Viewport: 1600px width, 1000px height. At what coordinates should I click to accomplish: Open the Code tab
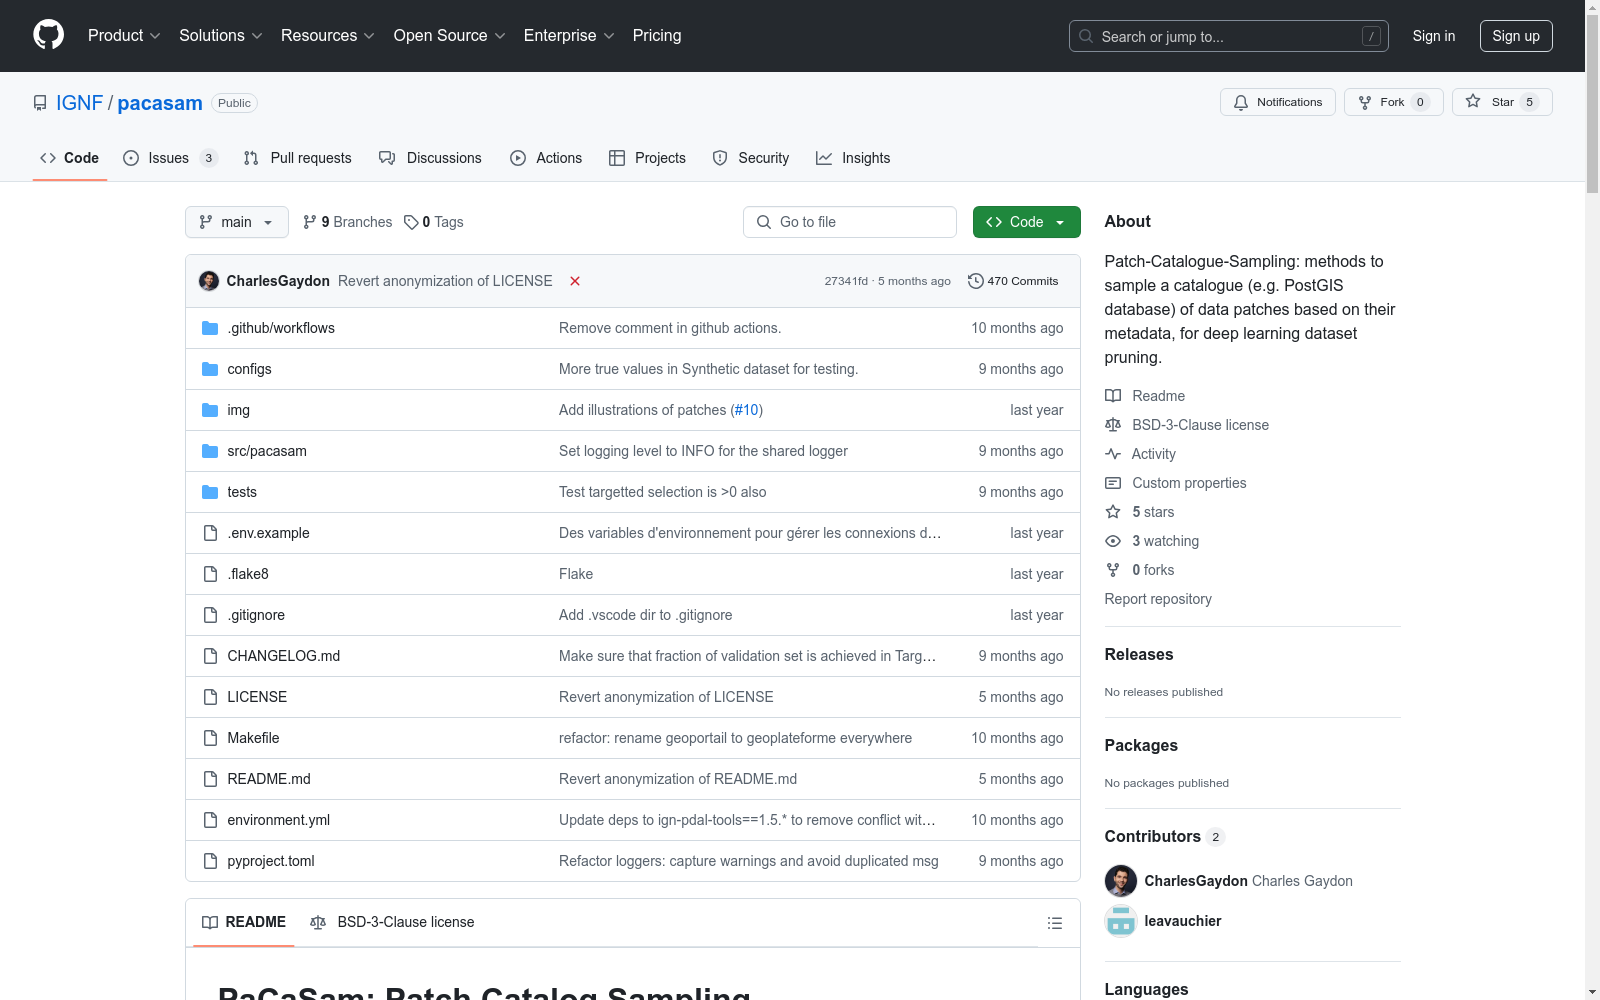click(x=70, y=158)
